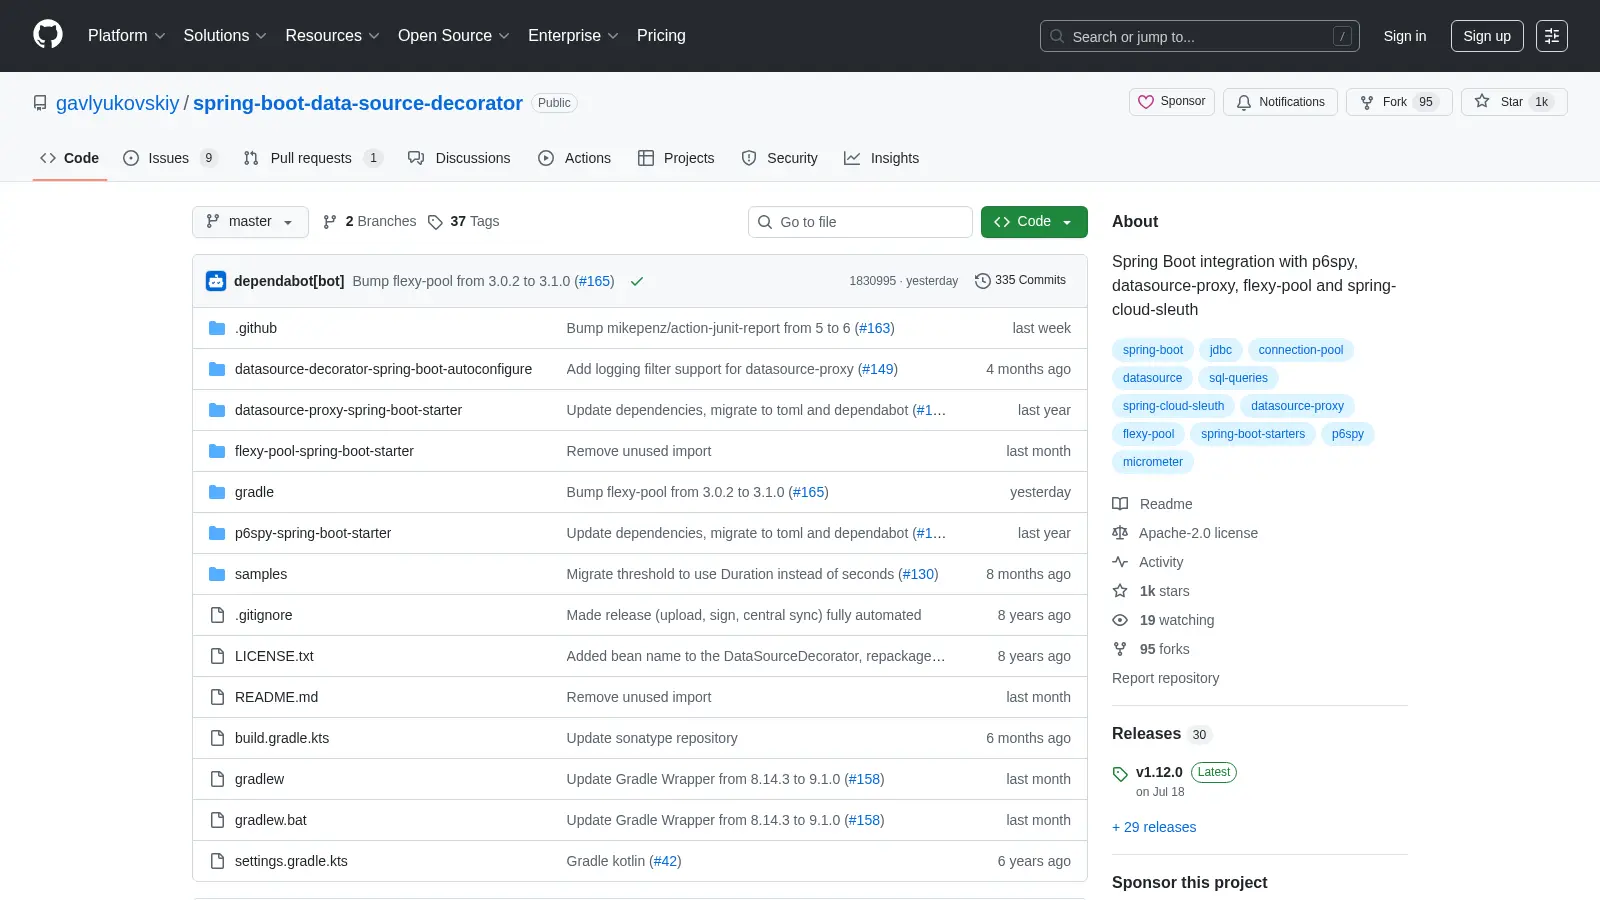Open the master branch dropdown

(250, 222)
